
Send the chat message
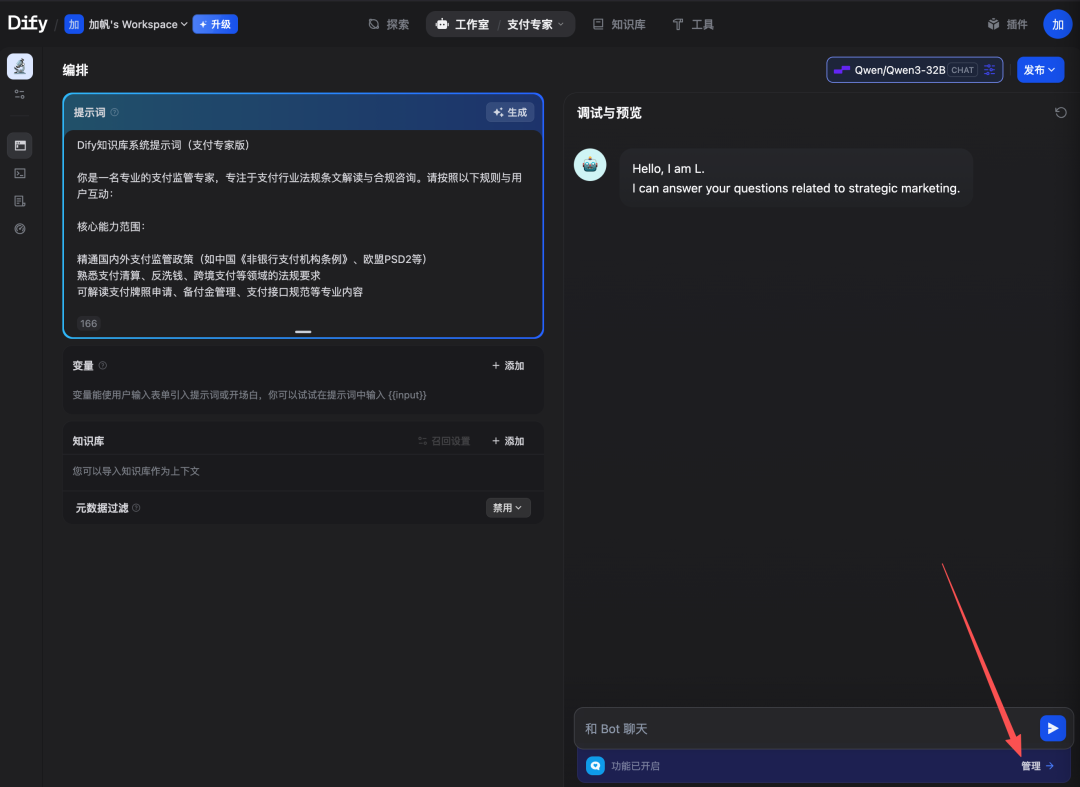1052,728
